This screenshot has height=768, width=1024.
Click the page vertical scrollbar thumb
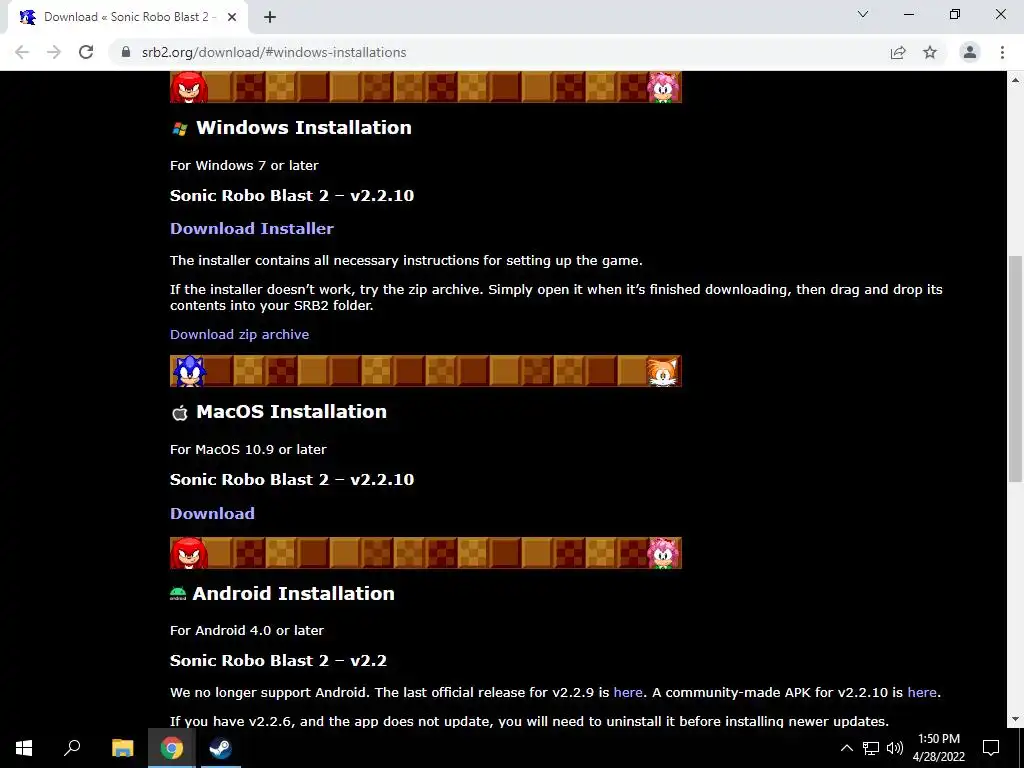(x=1016, y=369)
